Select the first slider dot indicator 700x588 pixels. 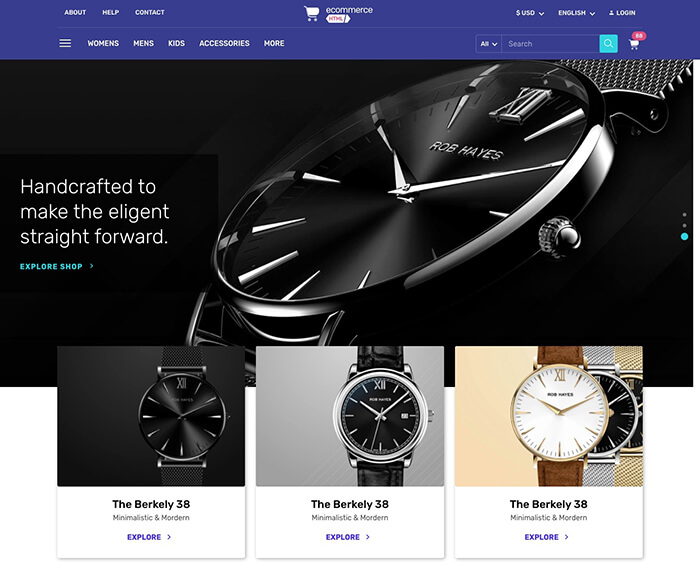point(684,215)
